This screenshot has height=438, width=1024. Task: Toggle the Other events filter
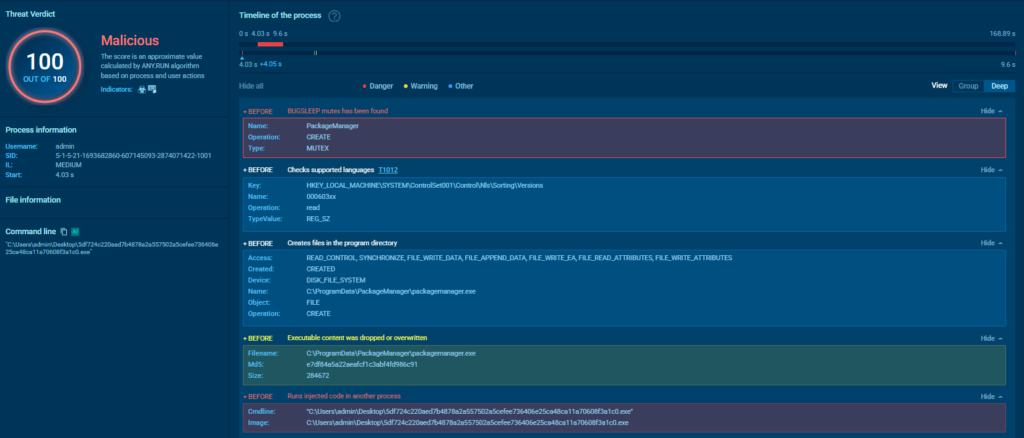462,86
